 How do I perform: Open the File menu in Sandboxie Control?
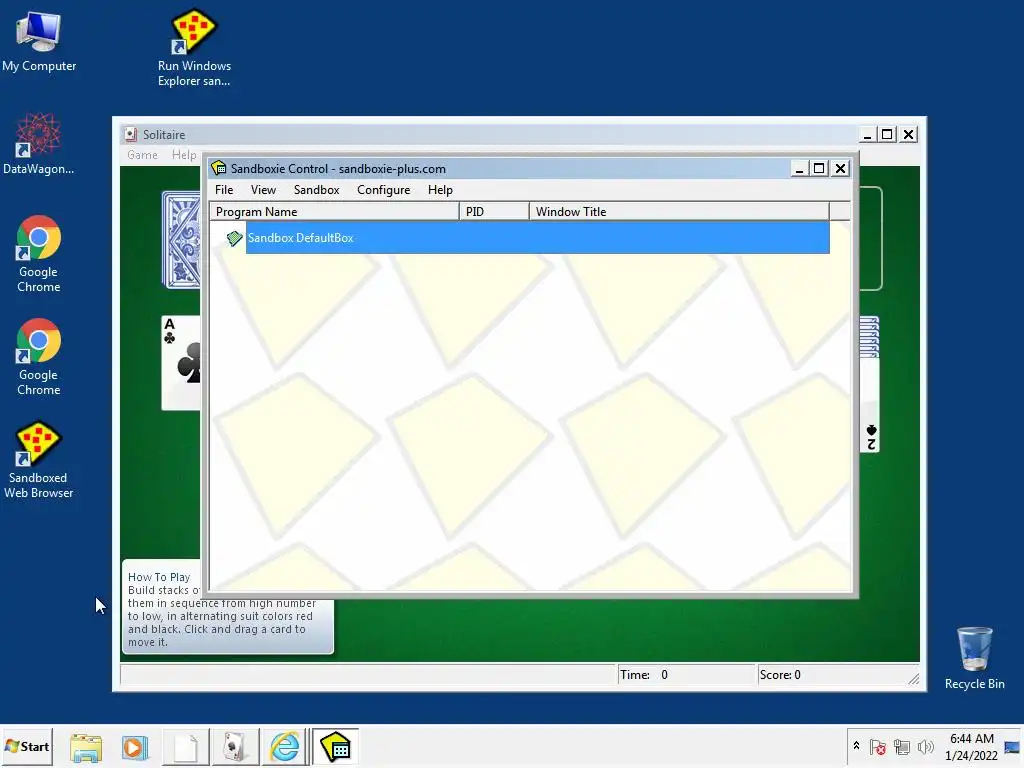224,190
